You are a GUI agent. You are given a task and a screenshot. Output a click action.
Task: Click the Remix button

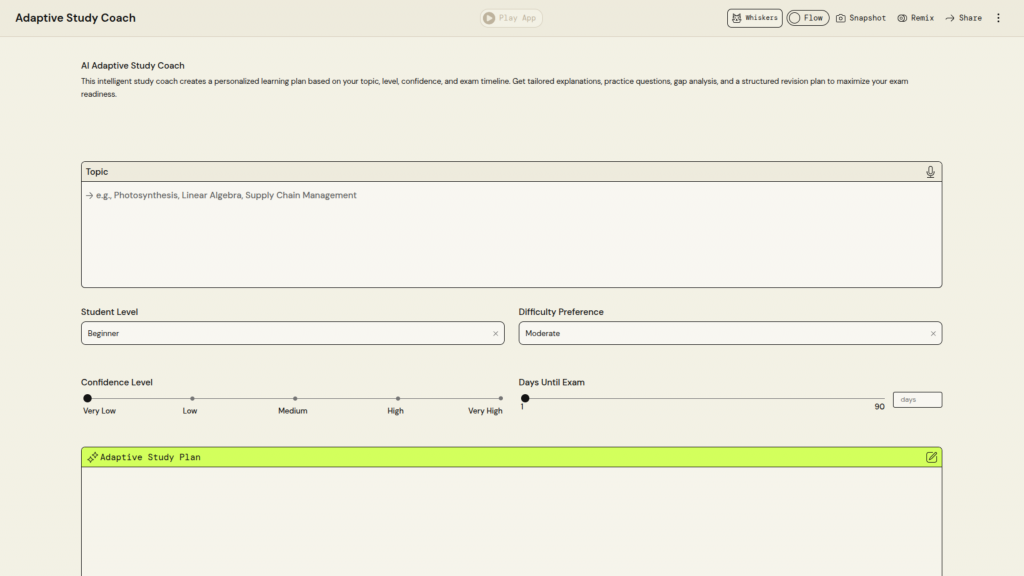click(x=915, y=18)
